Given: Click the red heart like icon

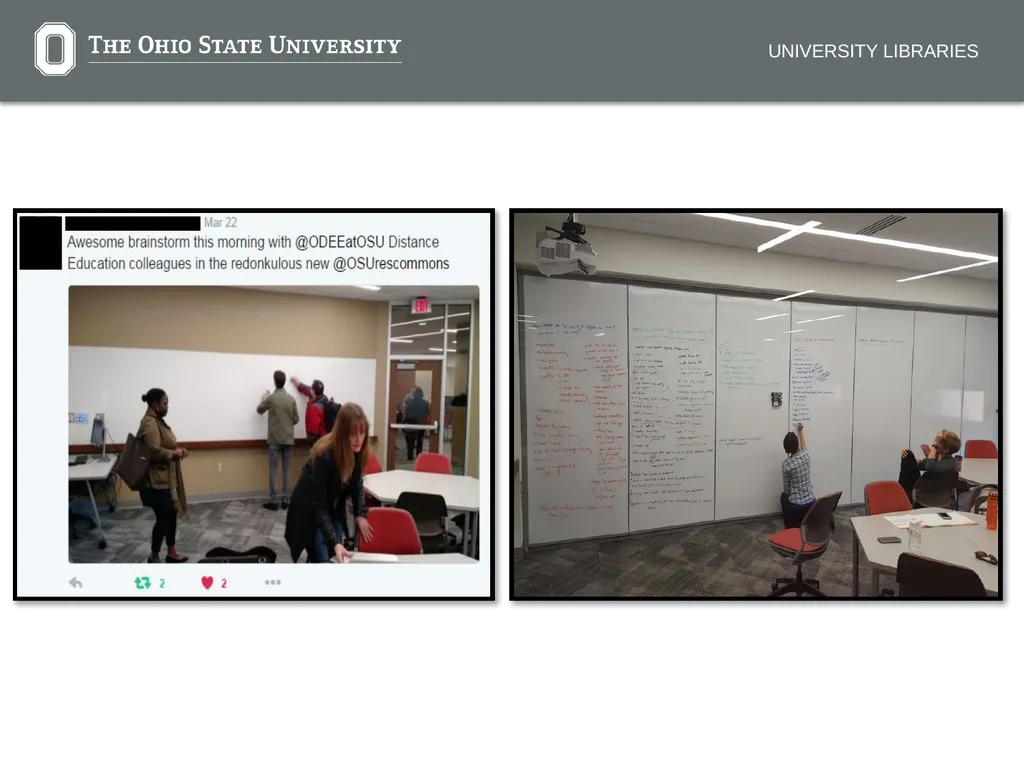Looking at the screenshot, I should pos(207,583).
